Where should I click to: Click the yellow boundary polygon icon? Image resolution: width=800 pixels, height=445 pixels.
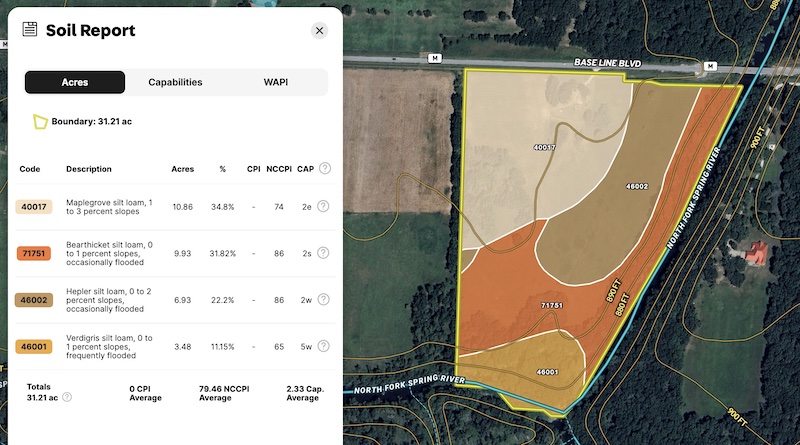pyautogui.click(x=40, y=122)
